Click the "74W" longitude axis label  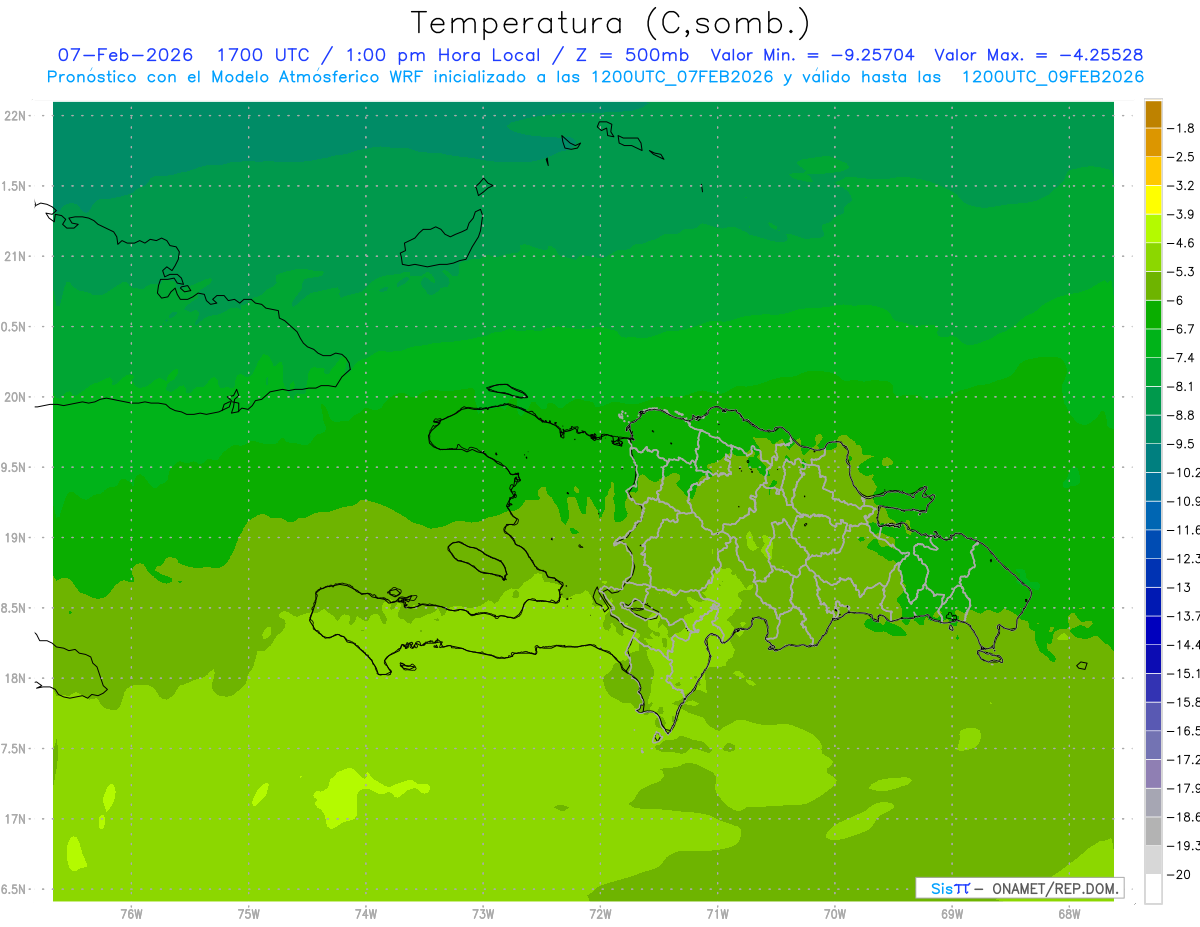[366, 914]
